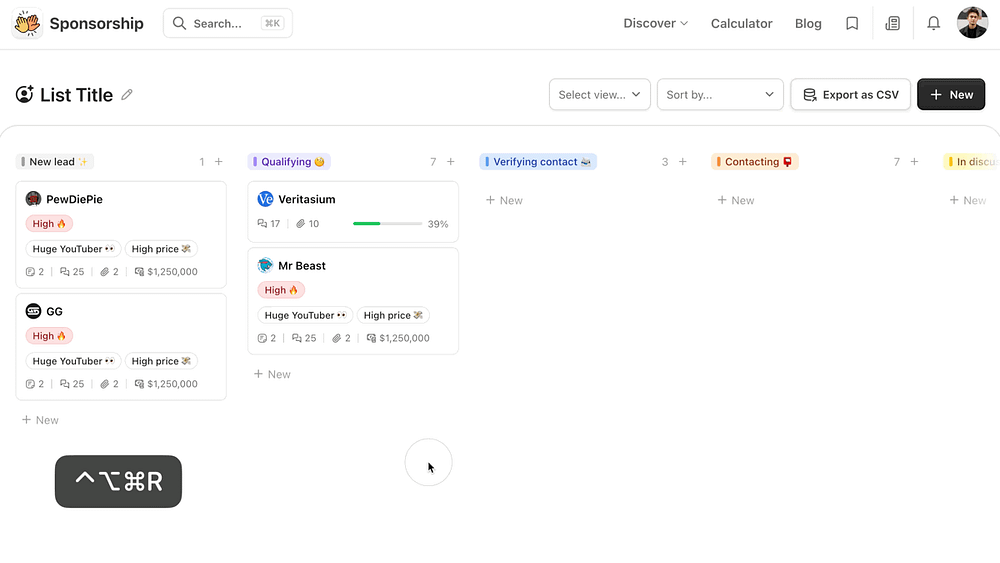Click the comments count 25 on GG card
Screen dimensions: 1000x563
(72, 384)
